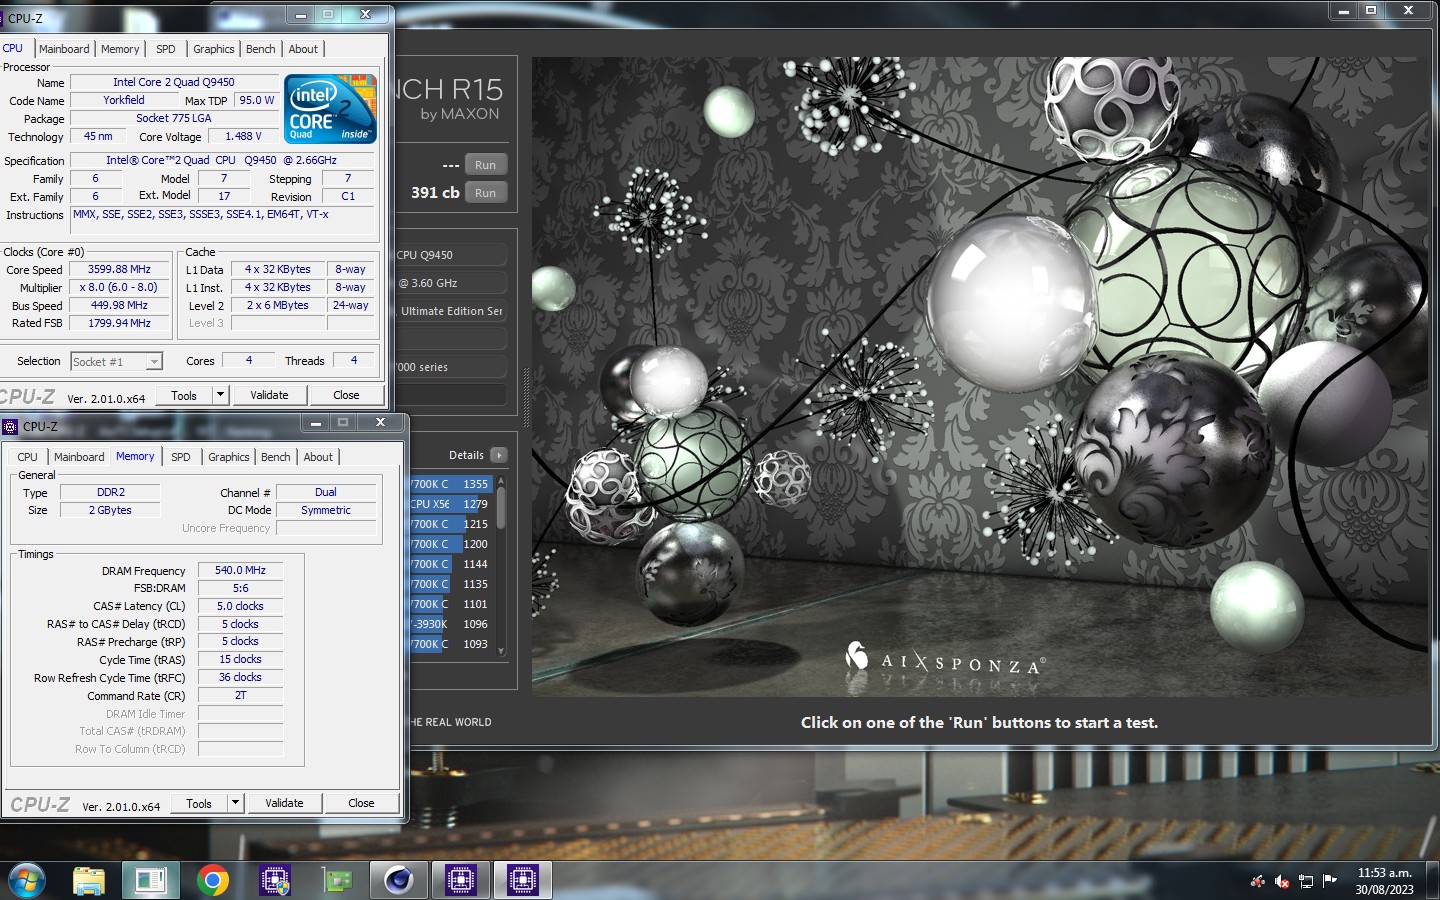This screenshot has height=900, width=1440.
Task: Open Graphics tab in upper CPU-Z window
Action: pos(214,49)
